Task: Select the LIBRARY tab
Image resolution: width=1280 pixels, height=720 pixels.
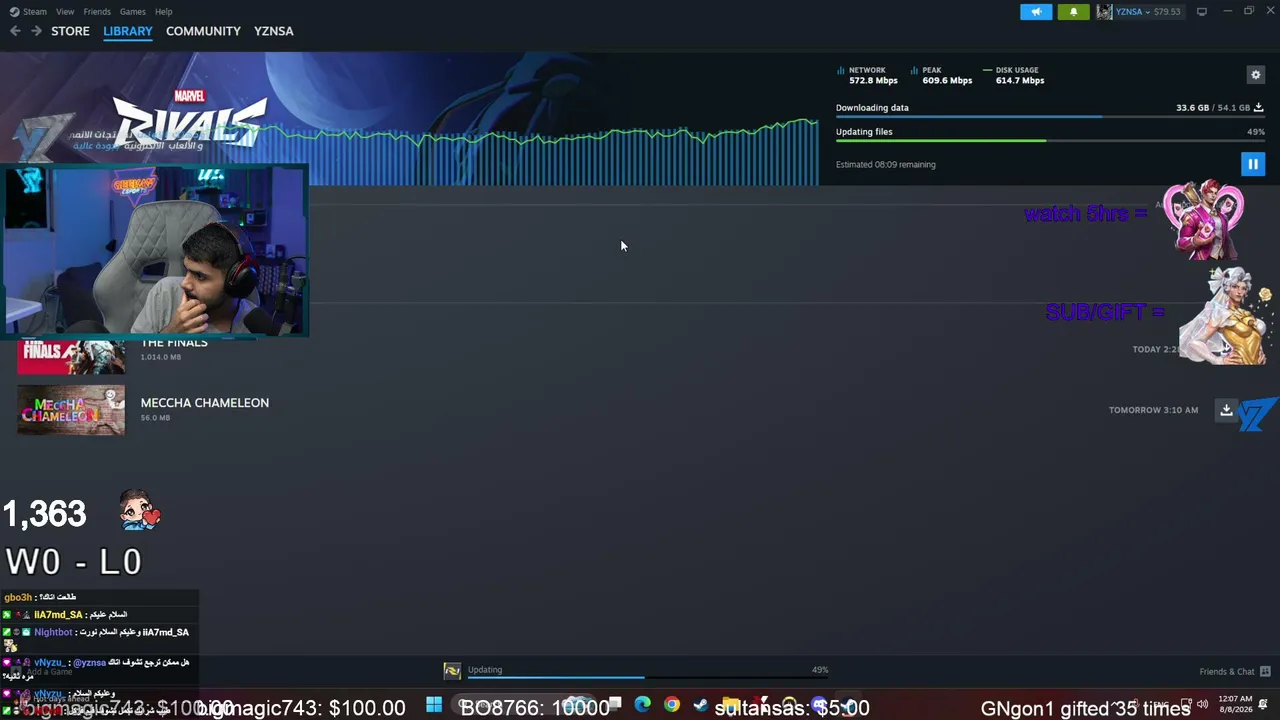Action: click(x=128, y=31)
